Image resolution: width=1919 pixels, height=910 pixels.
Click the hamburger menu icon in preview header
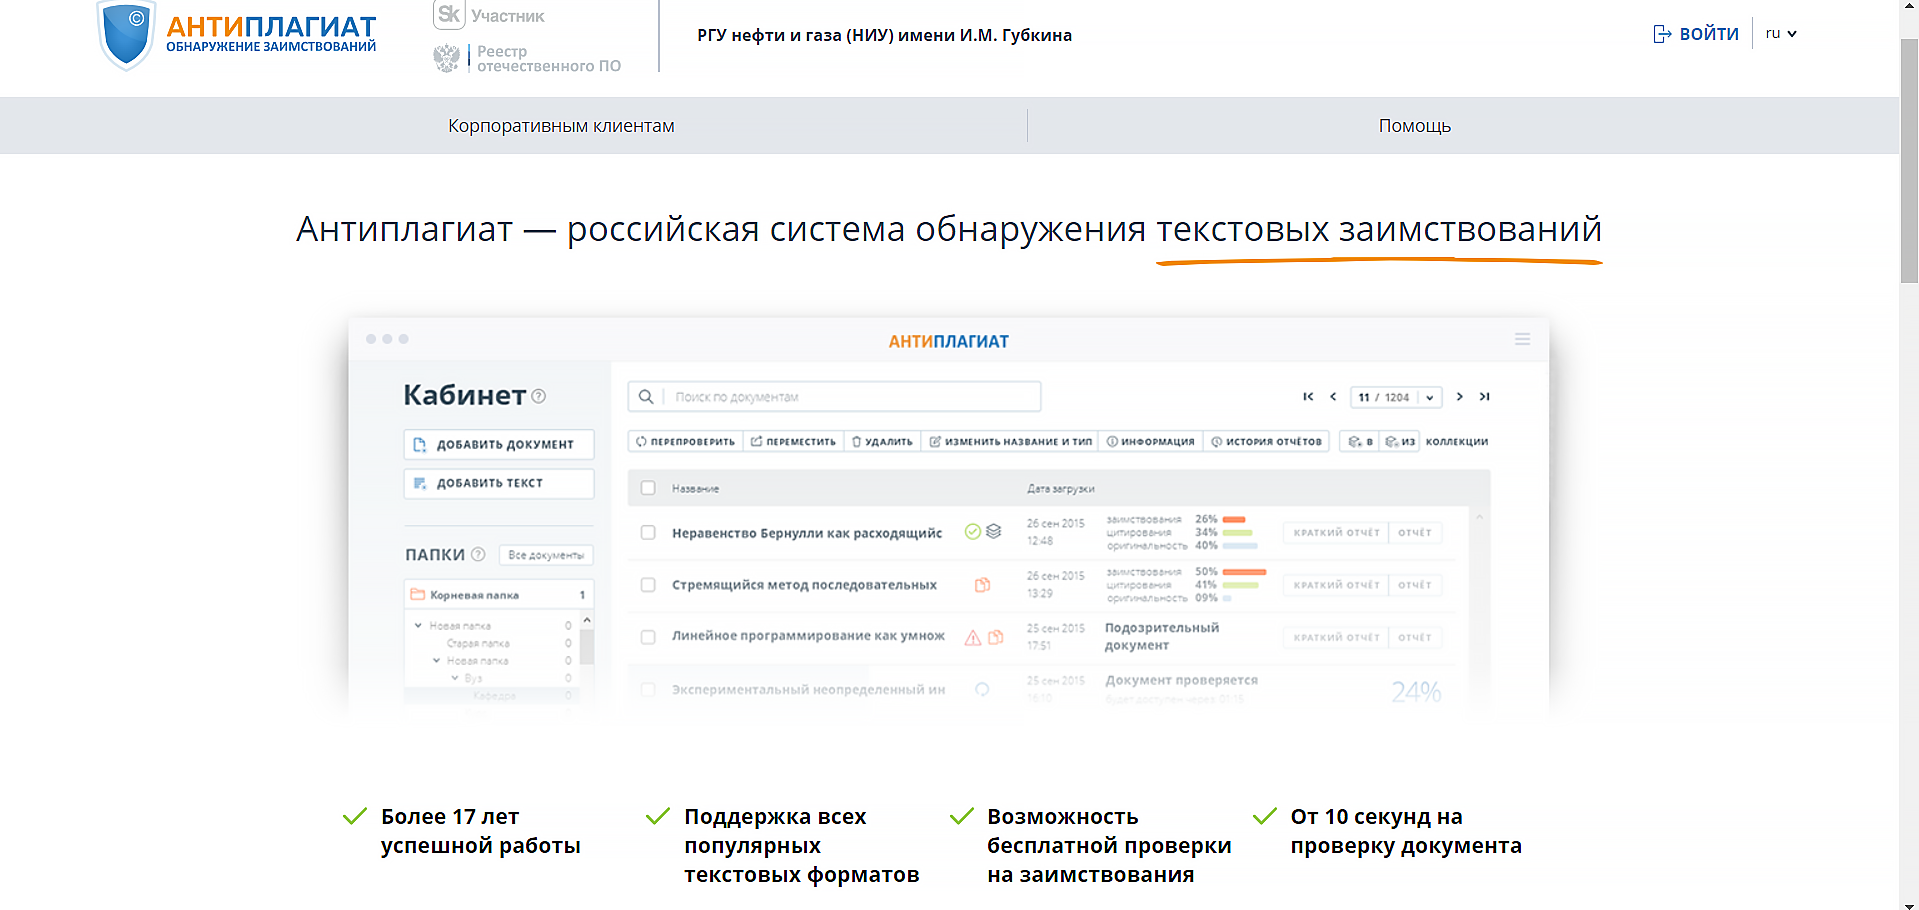(1522, 340)
